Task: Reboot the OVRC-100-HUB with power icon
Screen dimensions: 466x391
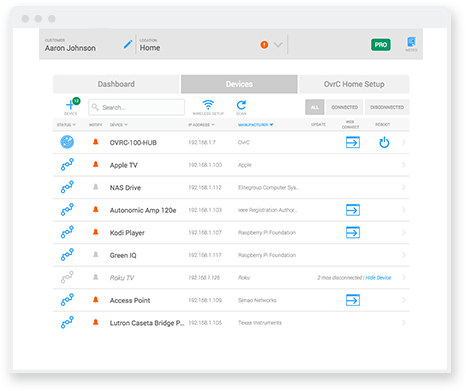Action: [x=384, y=142]
